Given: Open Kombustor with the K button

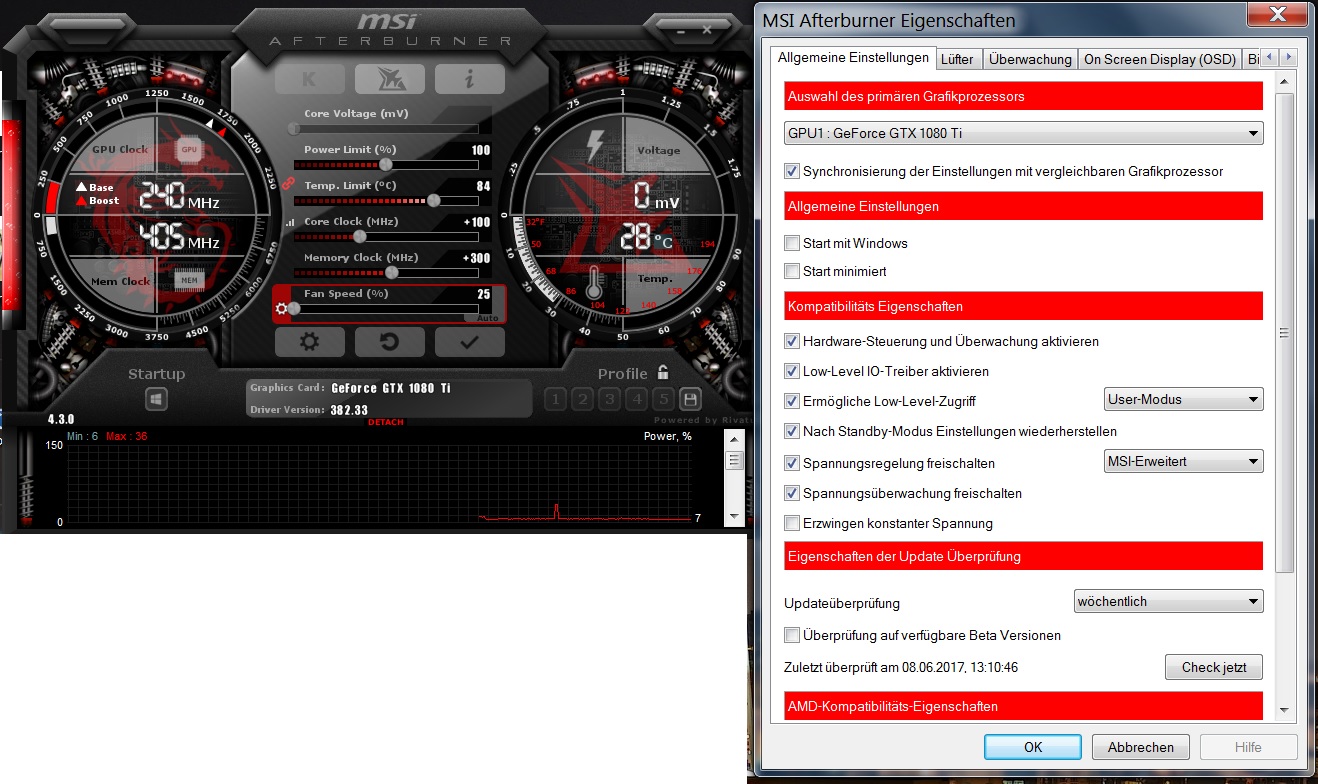Looking at the screenshot, I should (310, 79).
